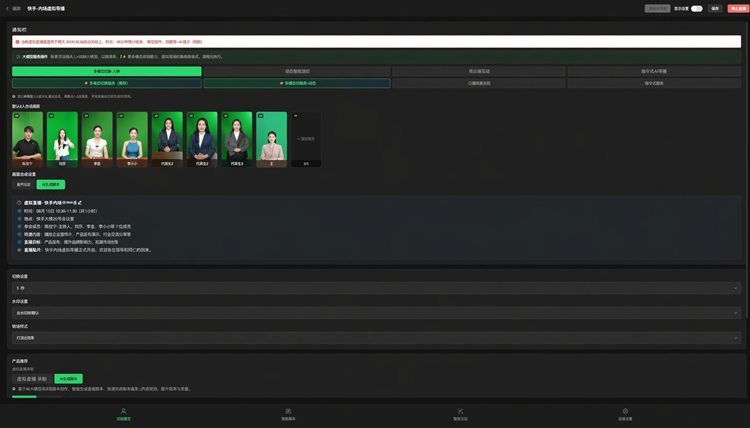Viewport: 750px width, 428px height.
Task: Click the pencil edit icon beside 虚拟直播 title
Action: tap(80, 203)
